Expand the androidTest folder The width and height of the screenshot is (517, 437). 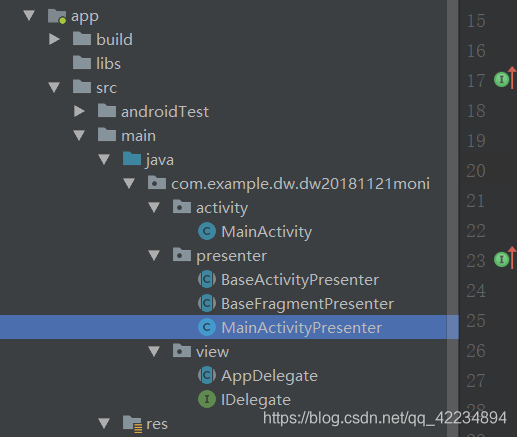tap(79, 111)
